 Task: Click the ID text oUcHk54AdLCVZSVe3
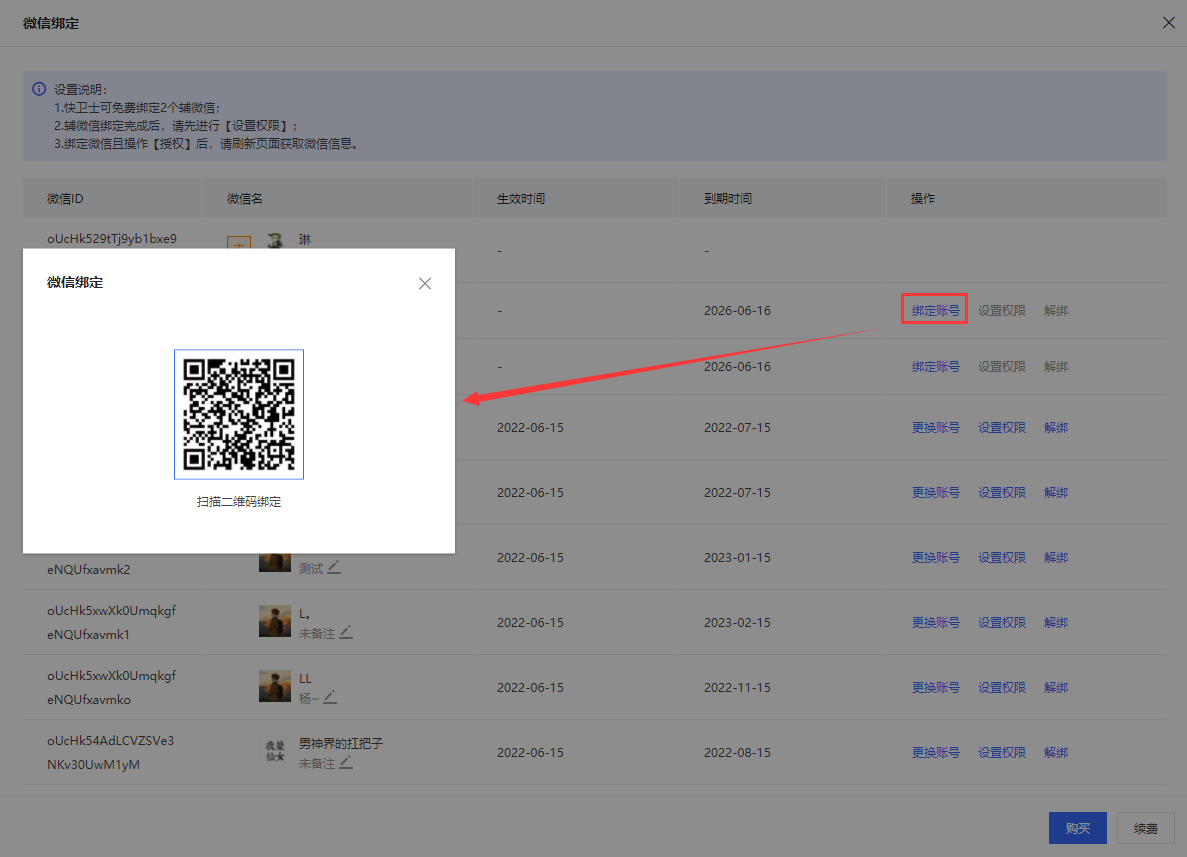(x=111, y=740)
